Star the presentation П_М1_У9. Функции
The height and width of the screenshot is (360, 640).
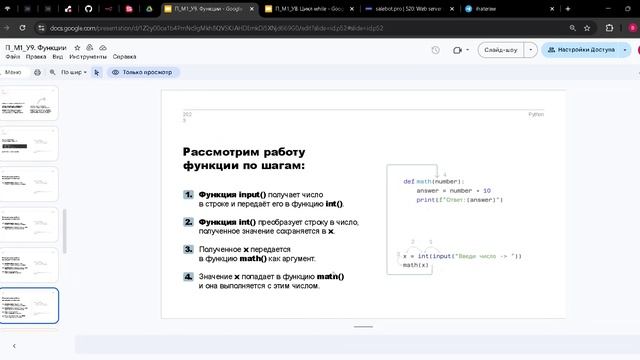(77, 48)
